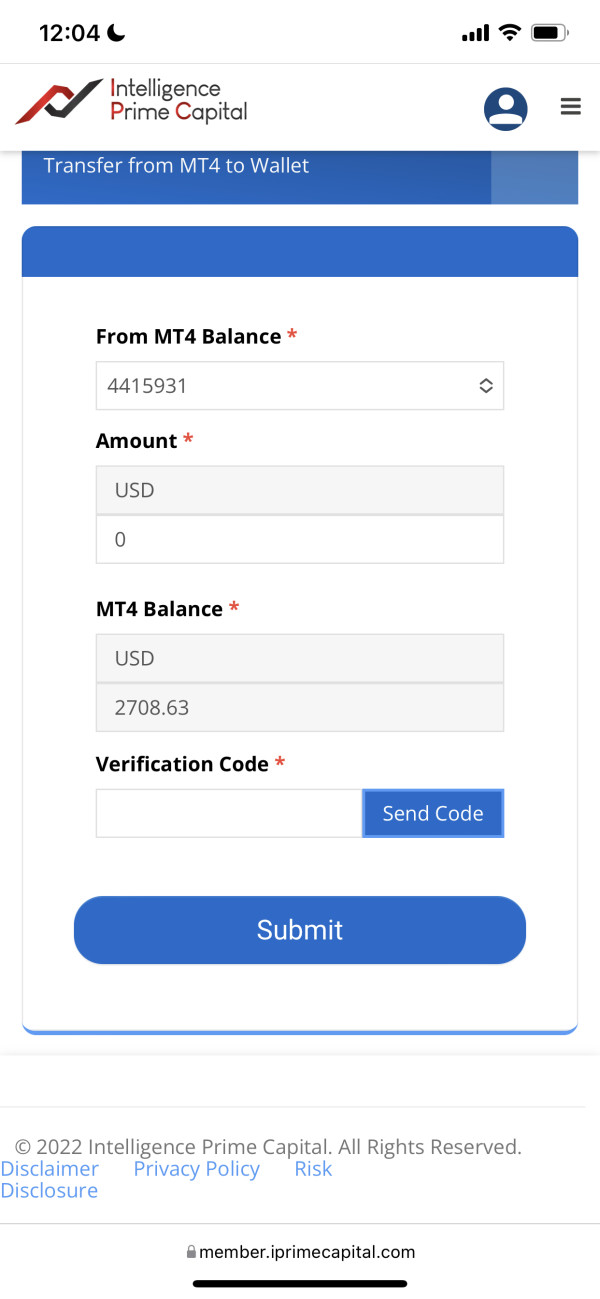Open the Risk Disclosure link
Viewport: 600px width, 1299px height.
click(313, 1169)
